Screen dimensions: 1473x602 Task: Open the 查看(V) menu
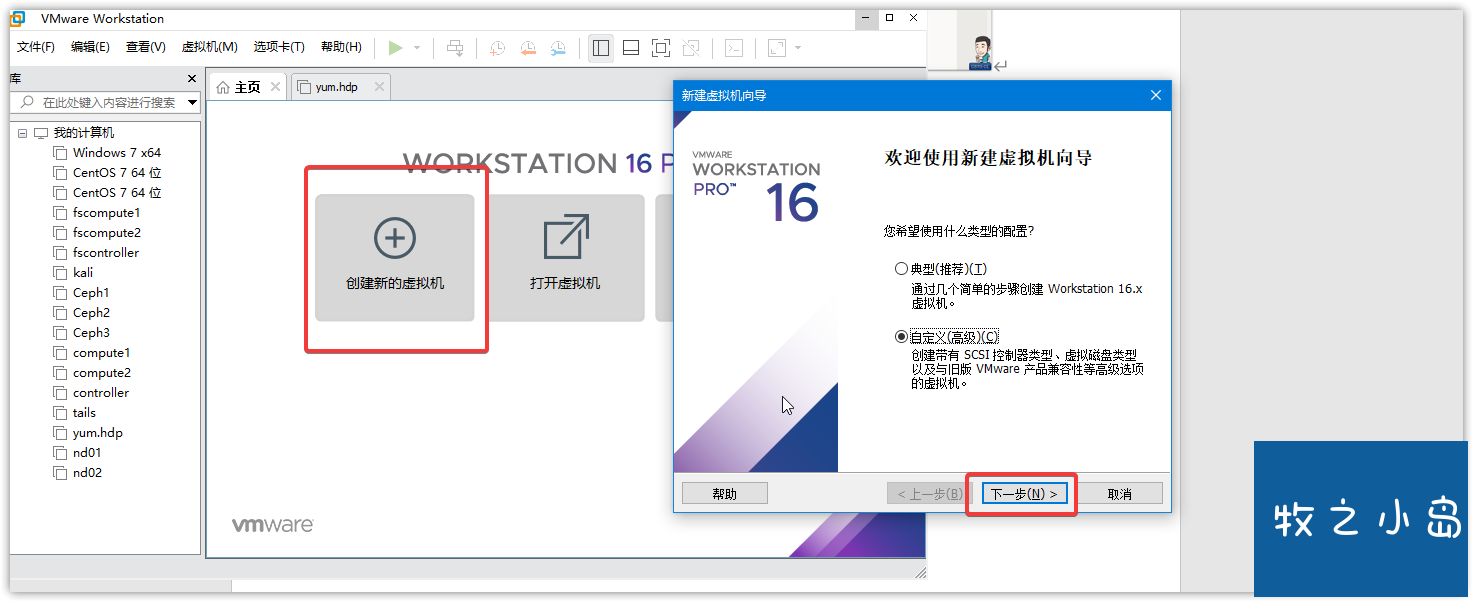[x=146, y=47]
